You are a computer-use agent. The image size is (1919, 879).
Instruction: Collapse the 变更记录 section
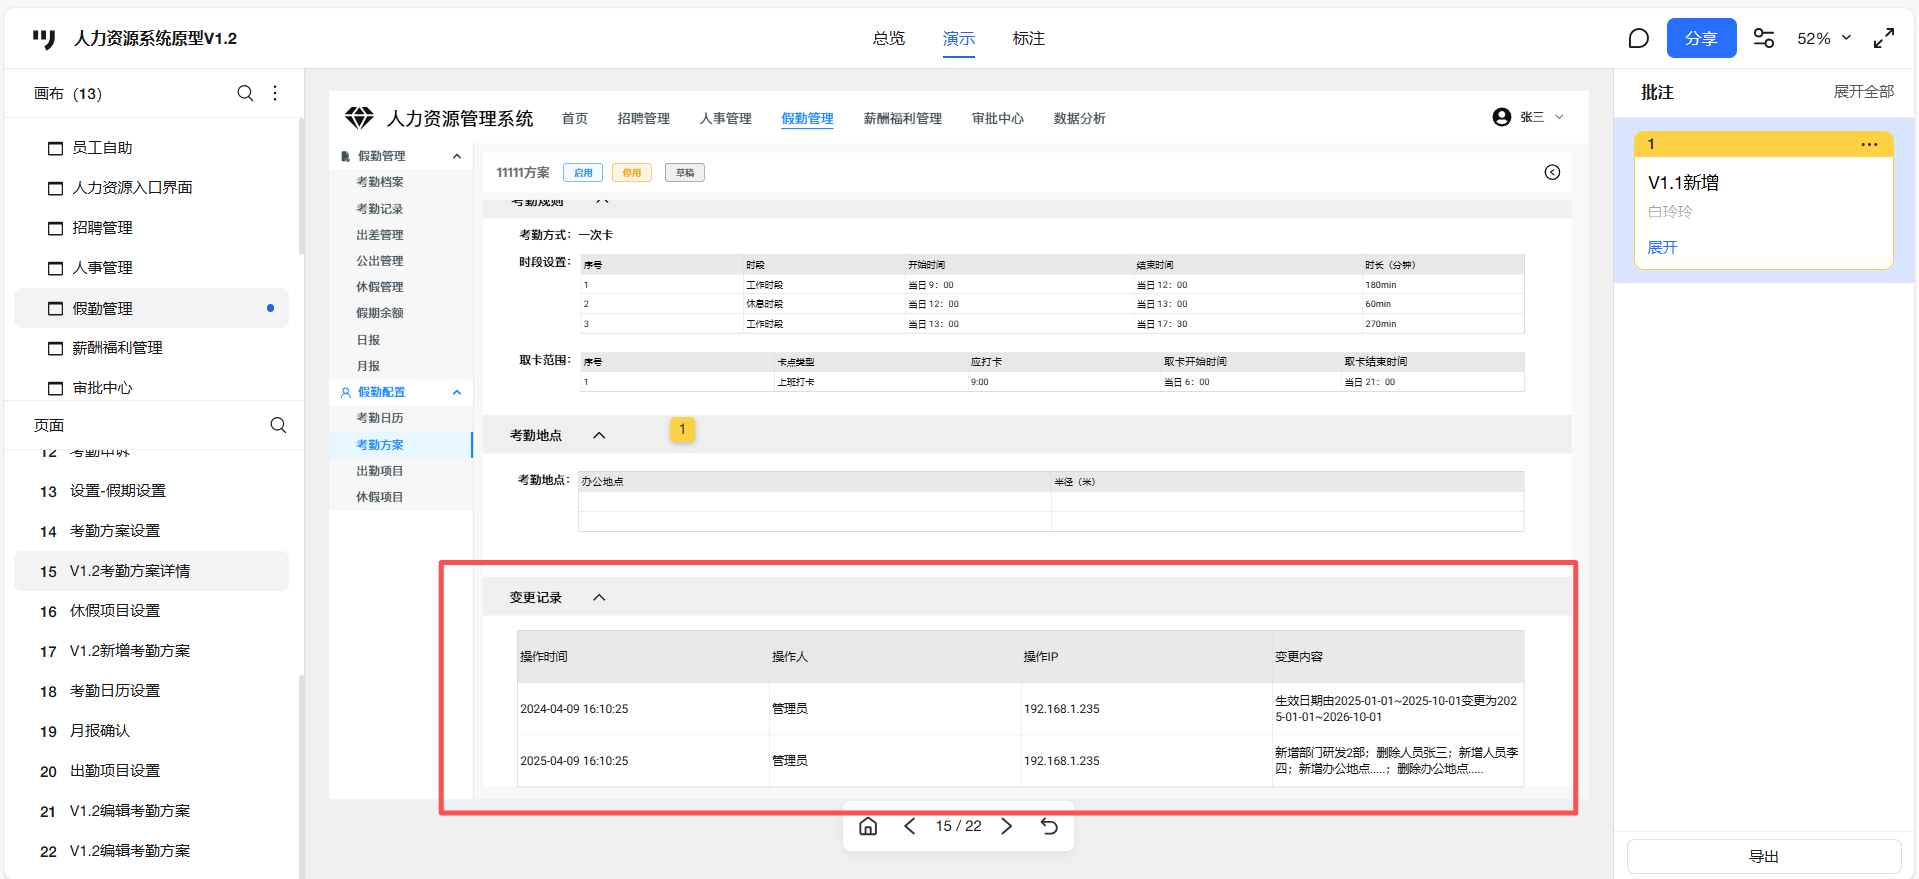[599, 597]
